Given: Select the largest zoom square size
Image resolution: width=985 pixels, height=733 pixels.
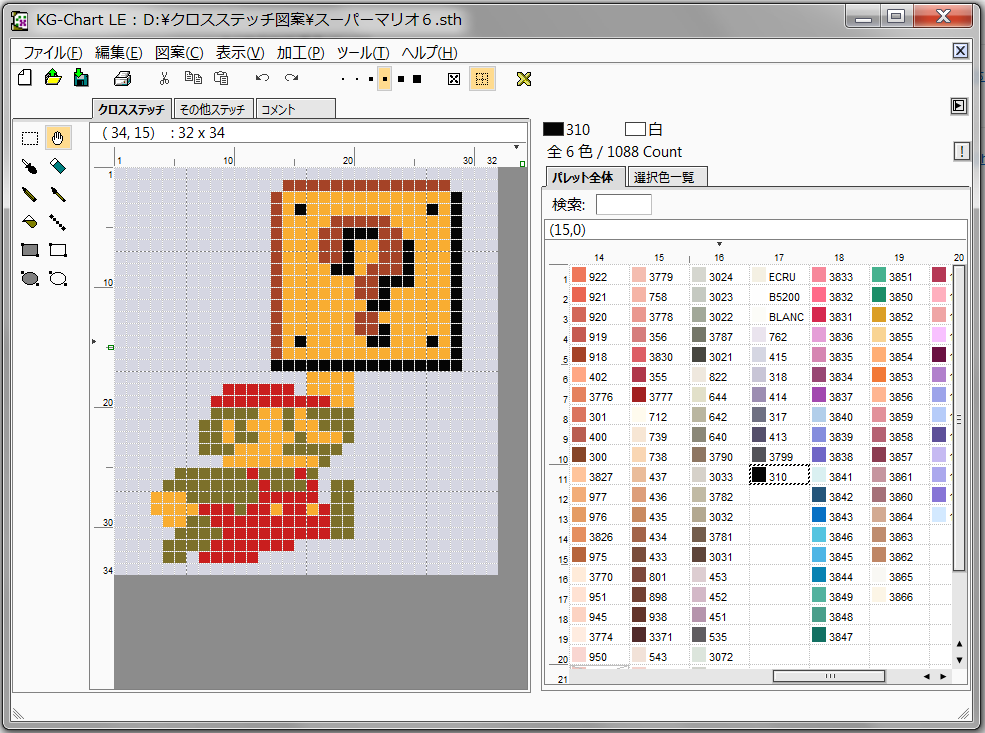Looking at the screenshot, I should click(417, 79).
